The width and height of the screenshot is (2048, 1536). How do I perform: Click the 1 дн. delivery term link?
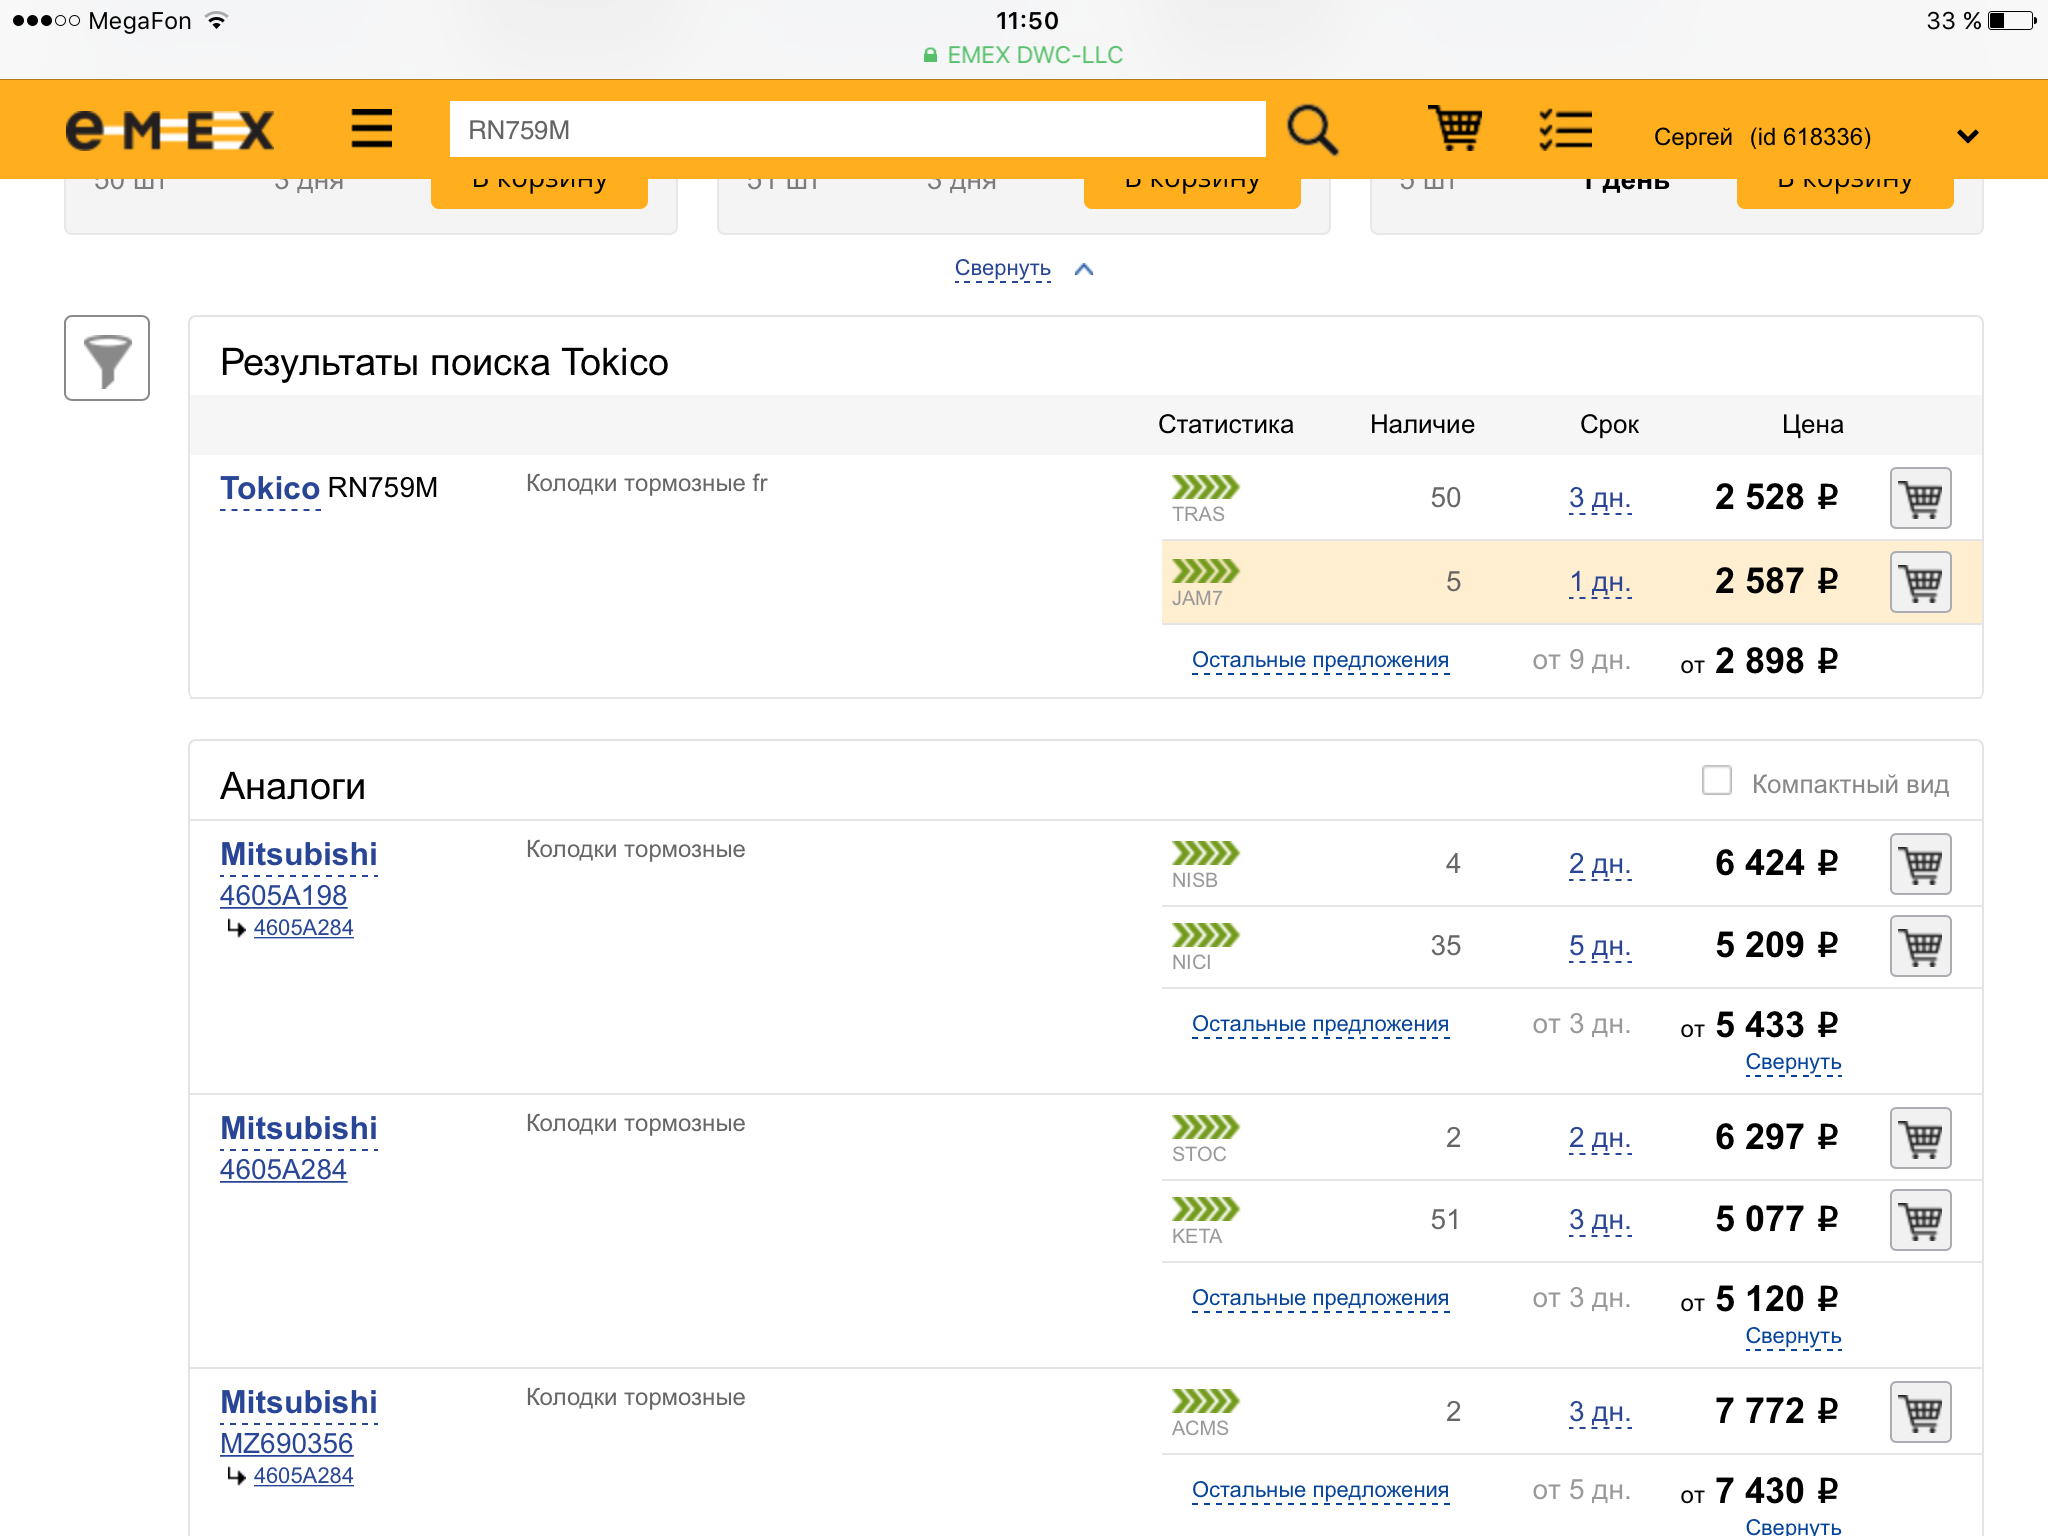[x=1600, y=582]
